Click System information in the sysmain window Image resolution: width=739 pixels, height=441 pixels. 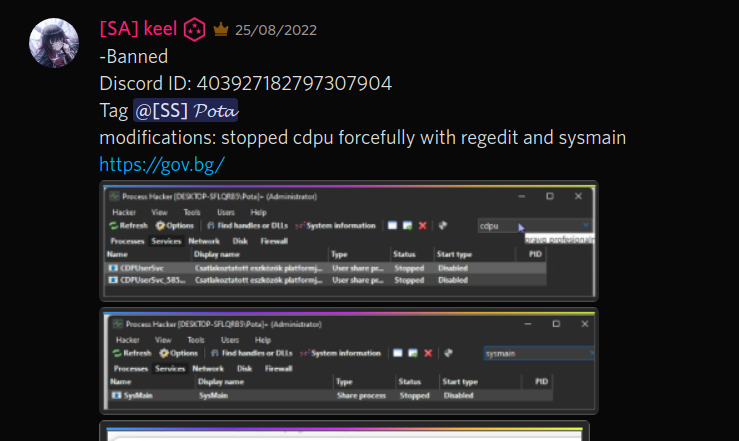(x=340, y=353)
